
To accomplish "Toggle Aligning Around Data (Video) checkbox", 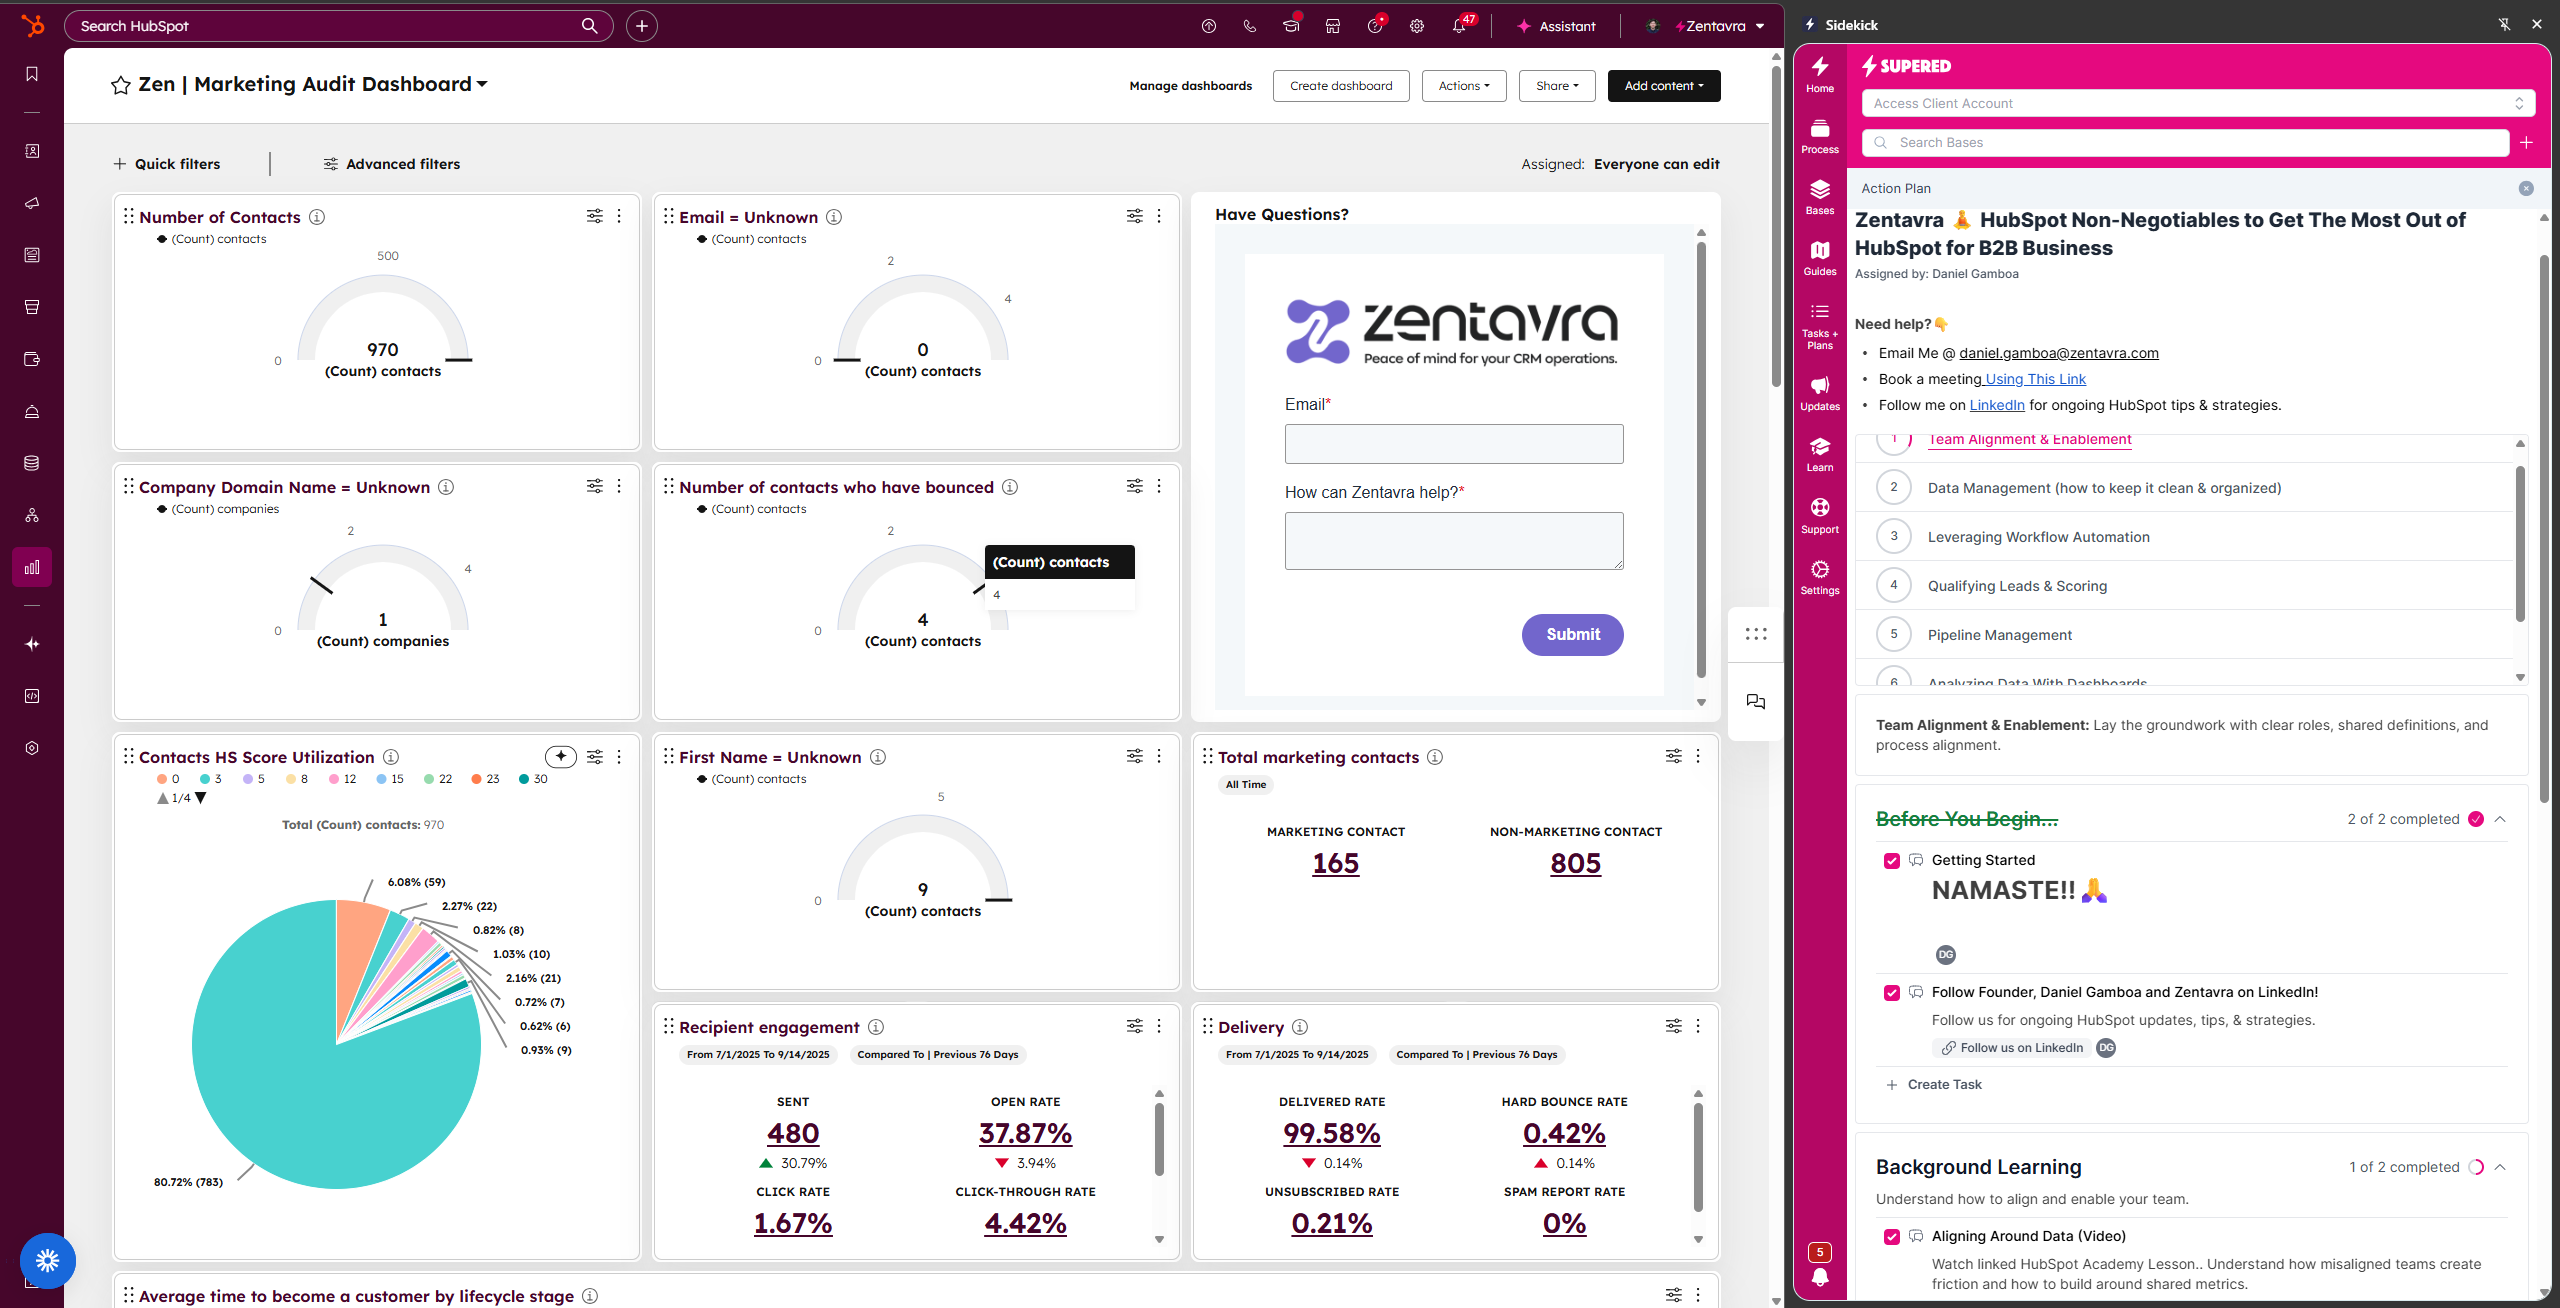I will point(1891,1237).
